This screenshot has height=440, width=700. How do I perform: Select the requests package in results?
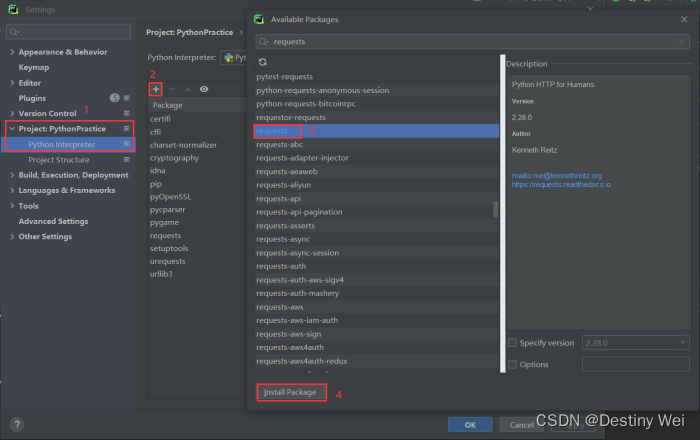click(377, 131)
